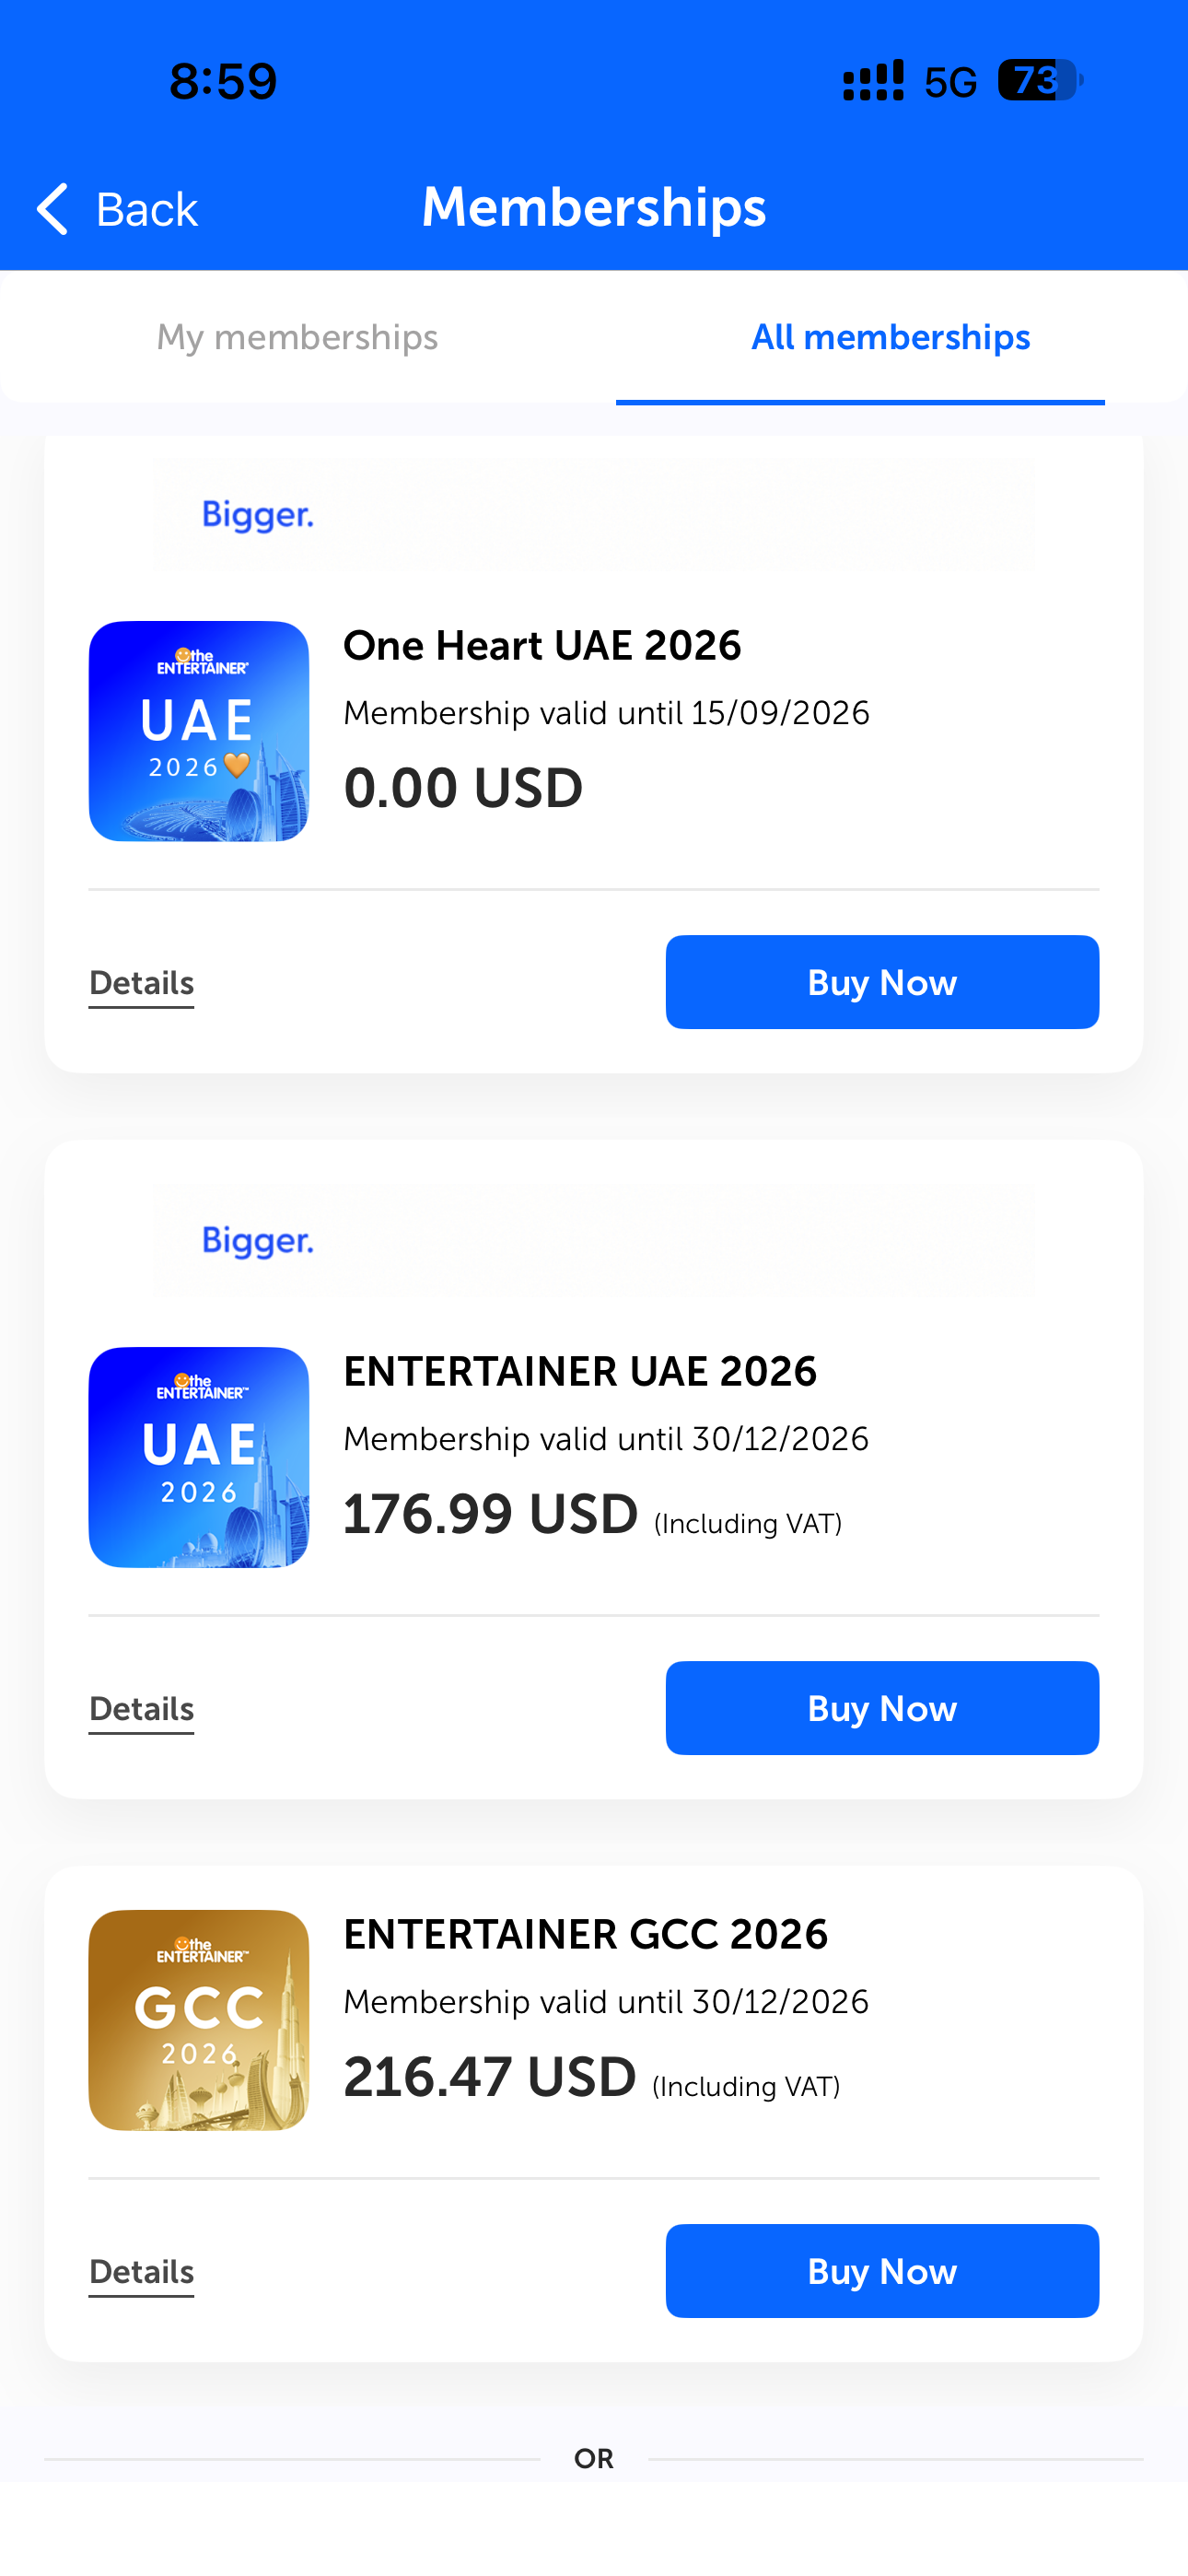Screen dimensions: 1188x2576
Task: Open the One Heart UAE 2026 thumbnail
Action: pos(199,731)
